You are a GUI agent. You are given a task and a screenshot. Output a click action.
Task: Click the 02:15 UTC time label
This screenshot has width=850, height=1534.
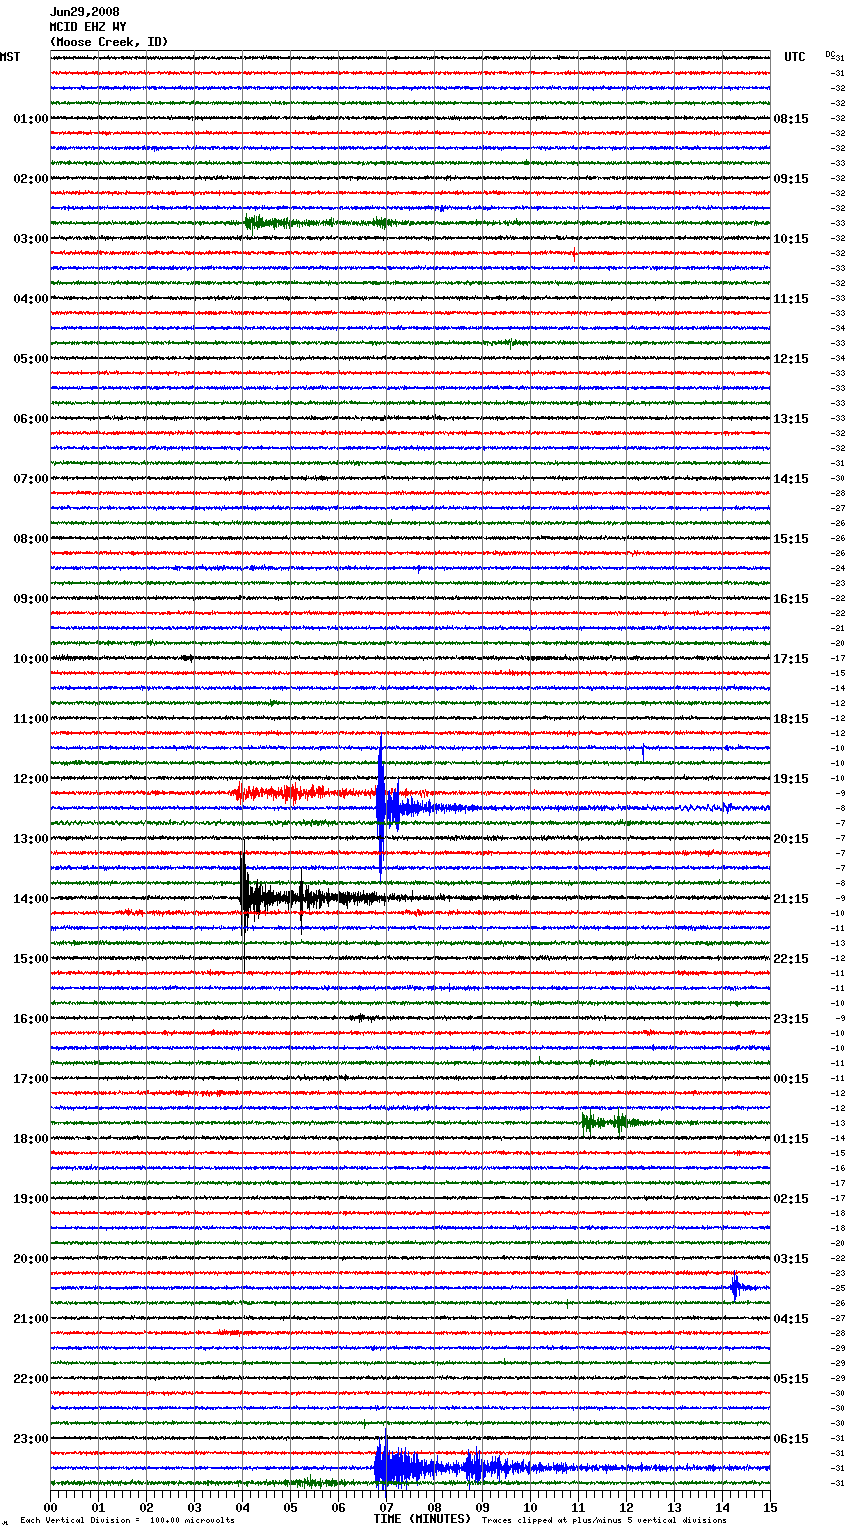(x=791, y=1199)
